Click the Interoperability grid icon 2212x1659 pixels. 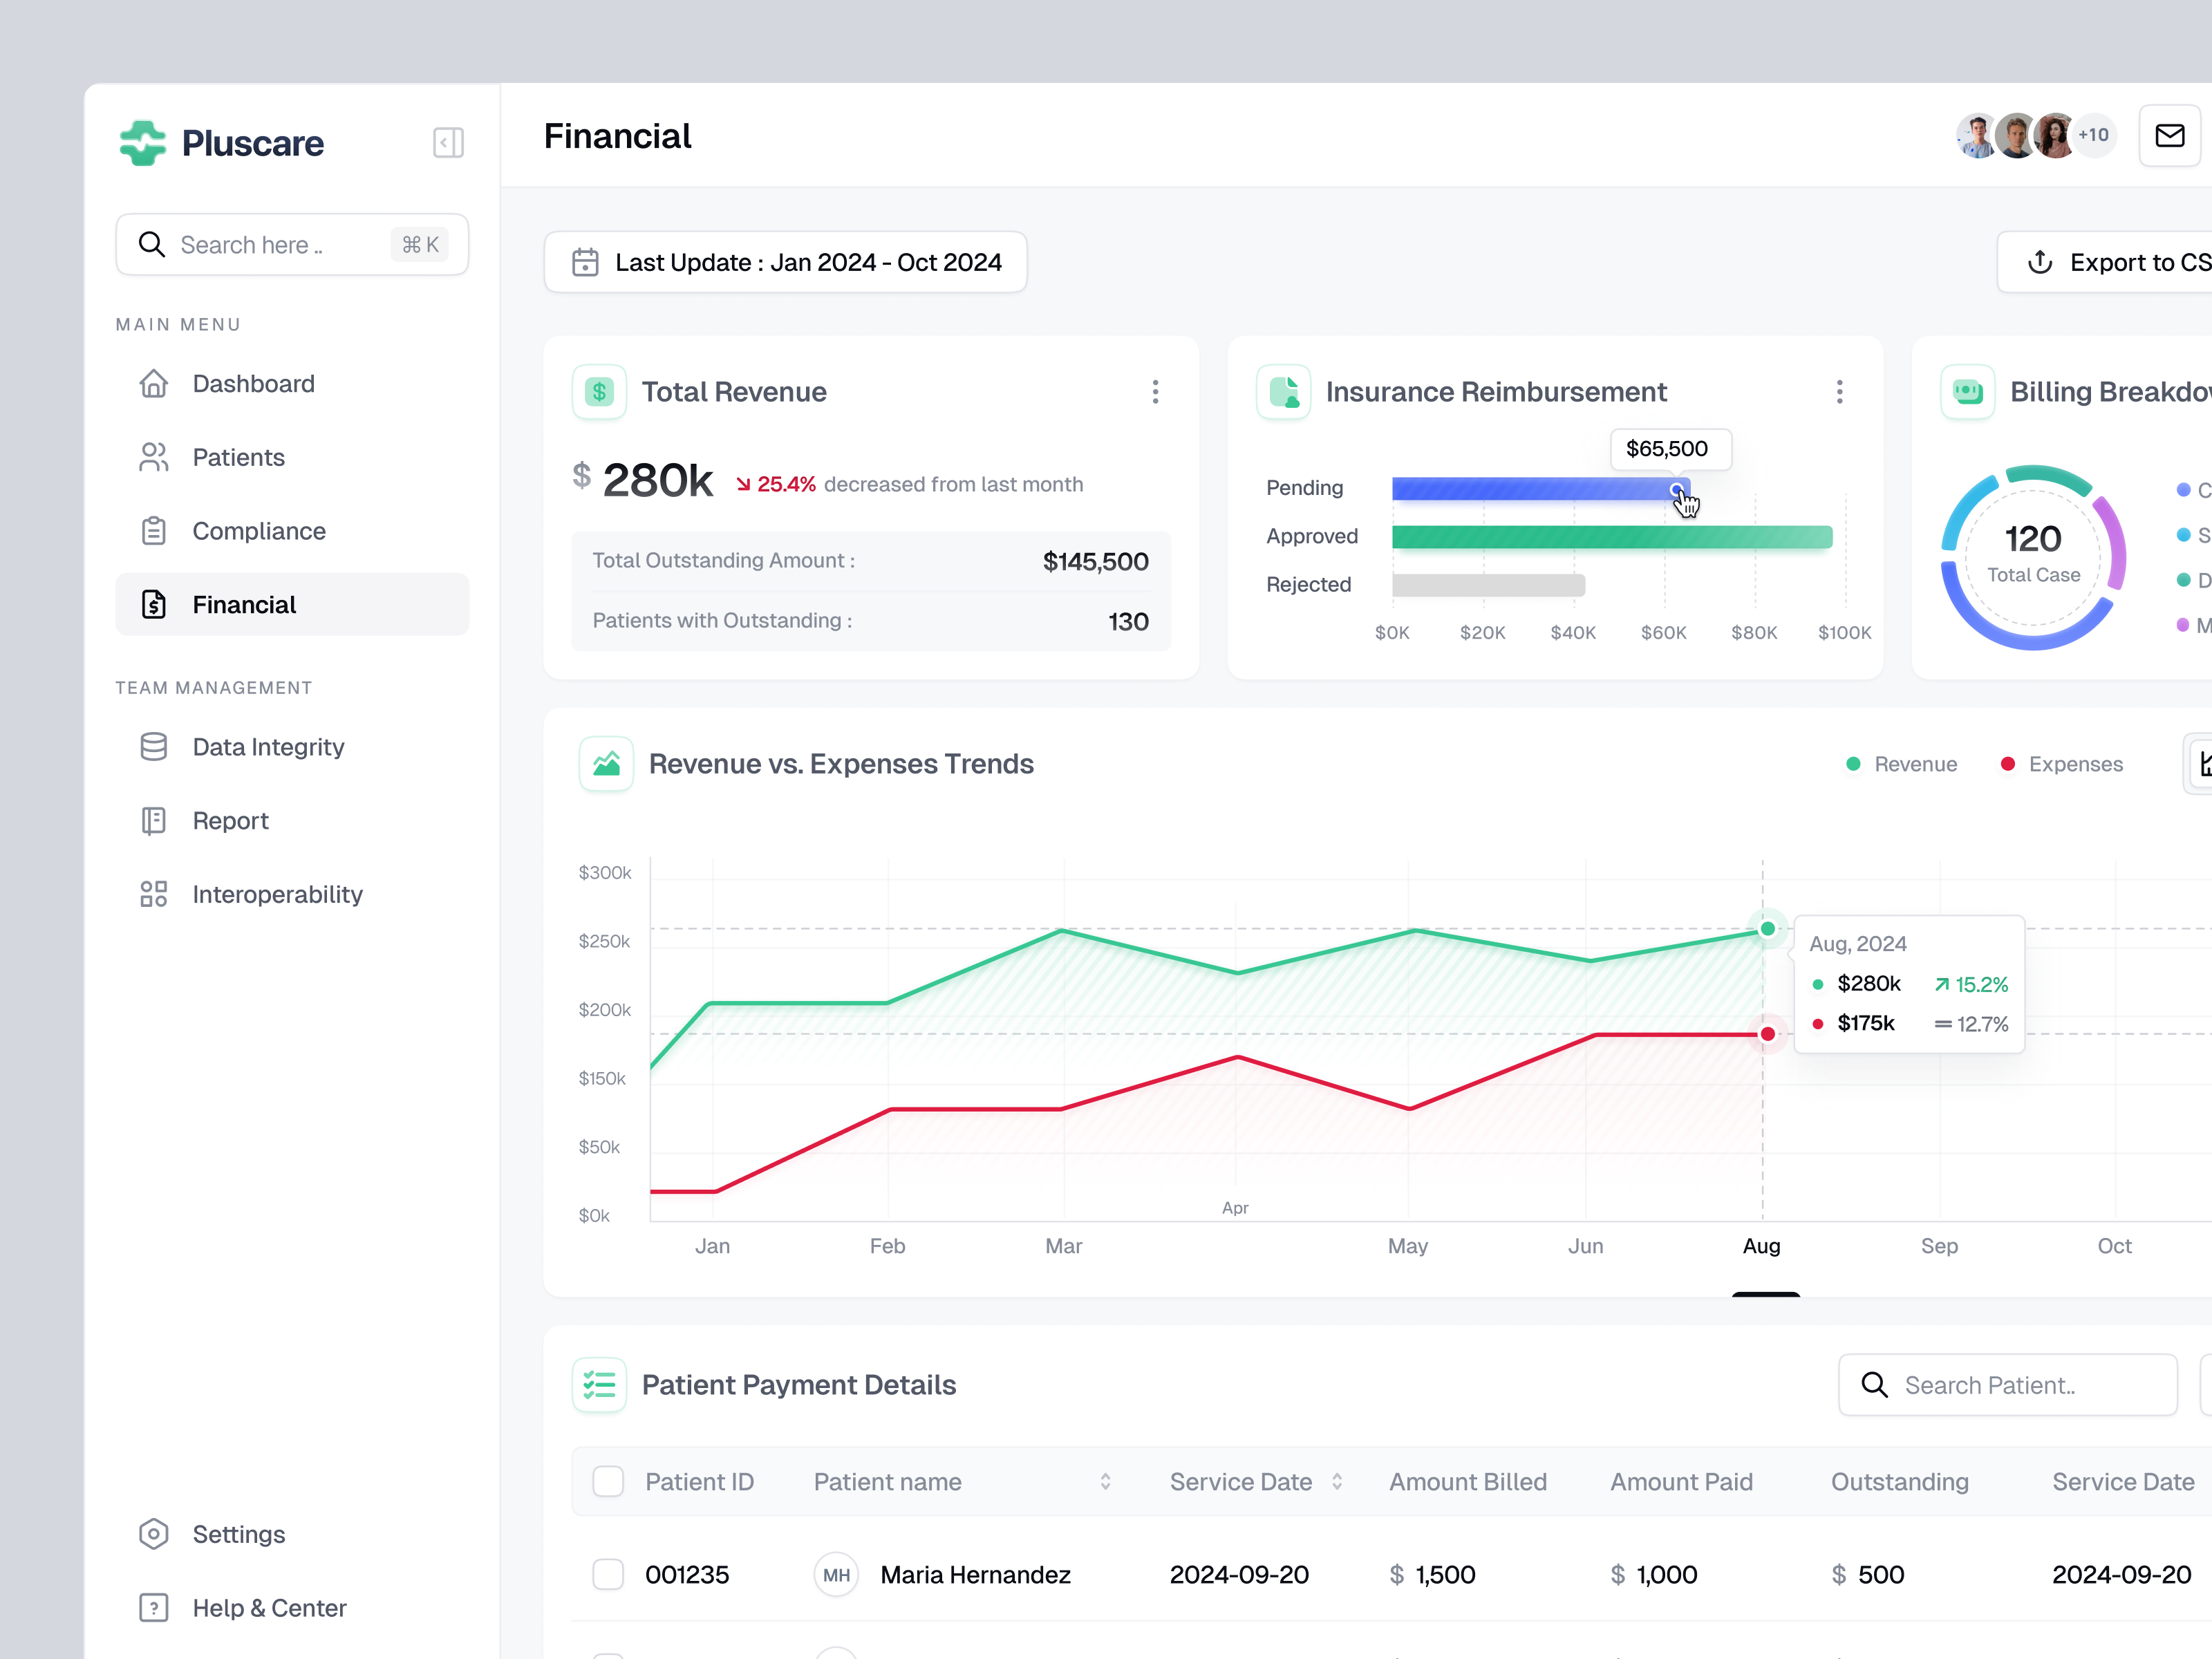point(154,893)
